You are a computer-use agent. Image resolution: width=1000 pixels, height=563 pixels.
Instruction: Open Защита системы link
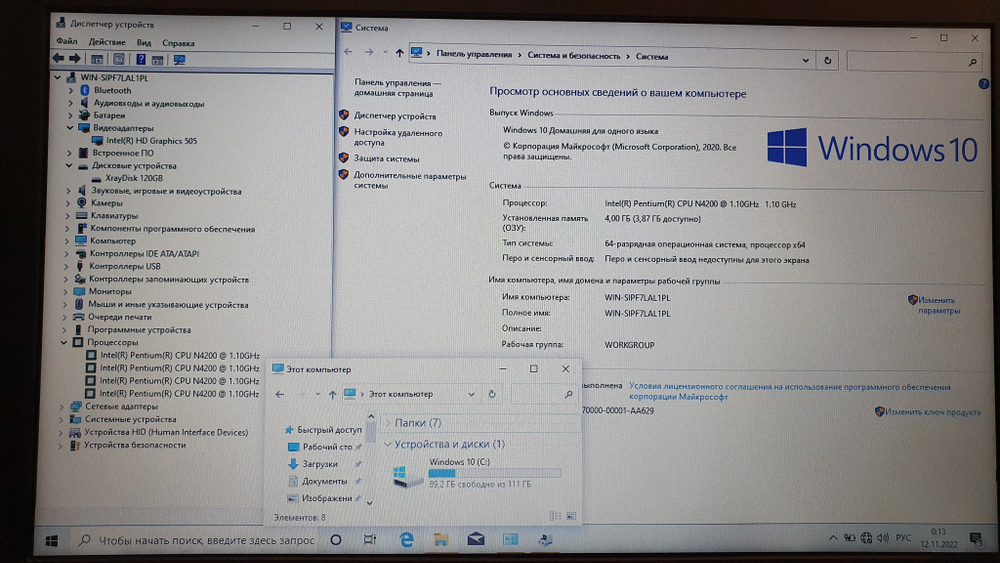386,159
